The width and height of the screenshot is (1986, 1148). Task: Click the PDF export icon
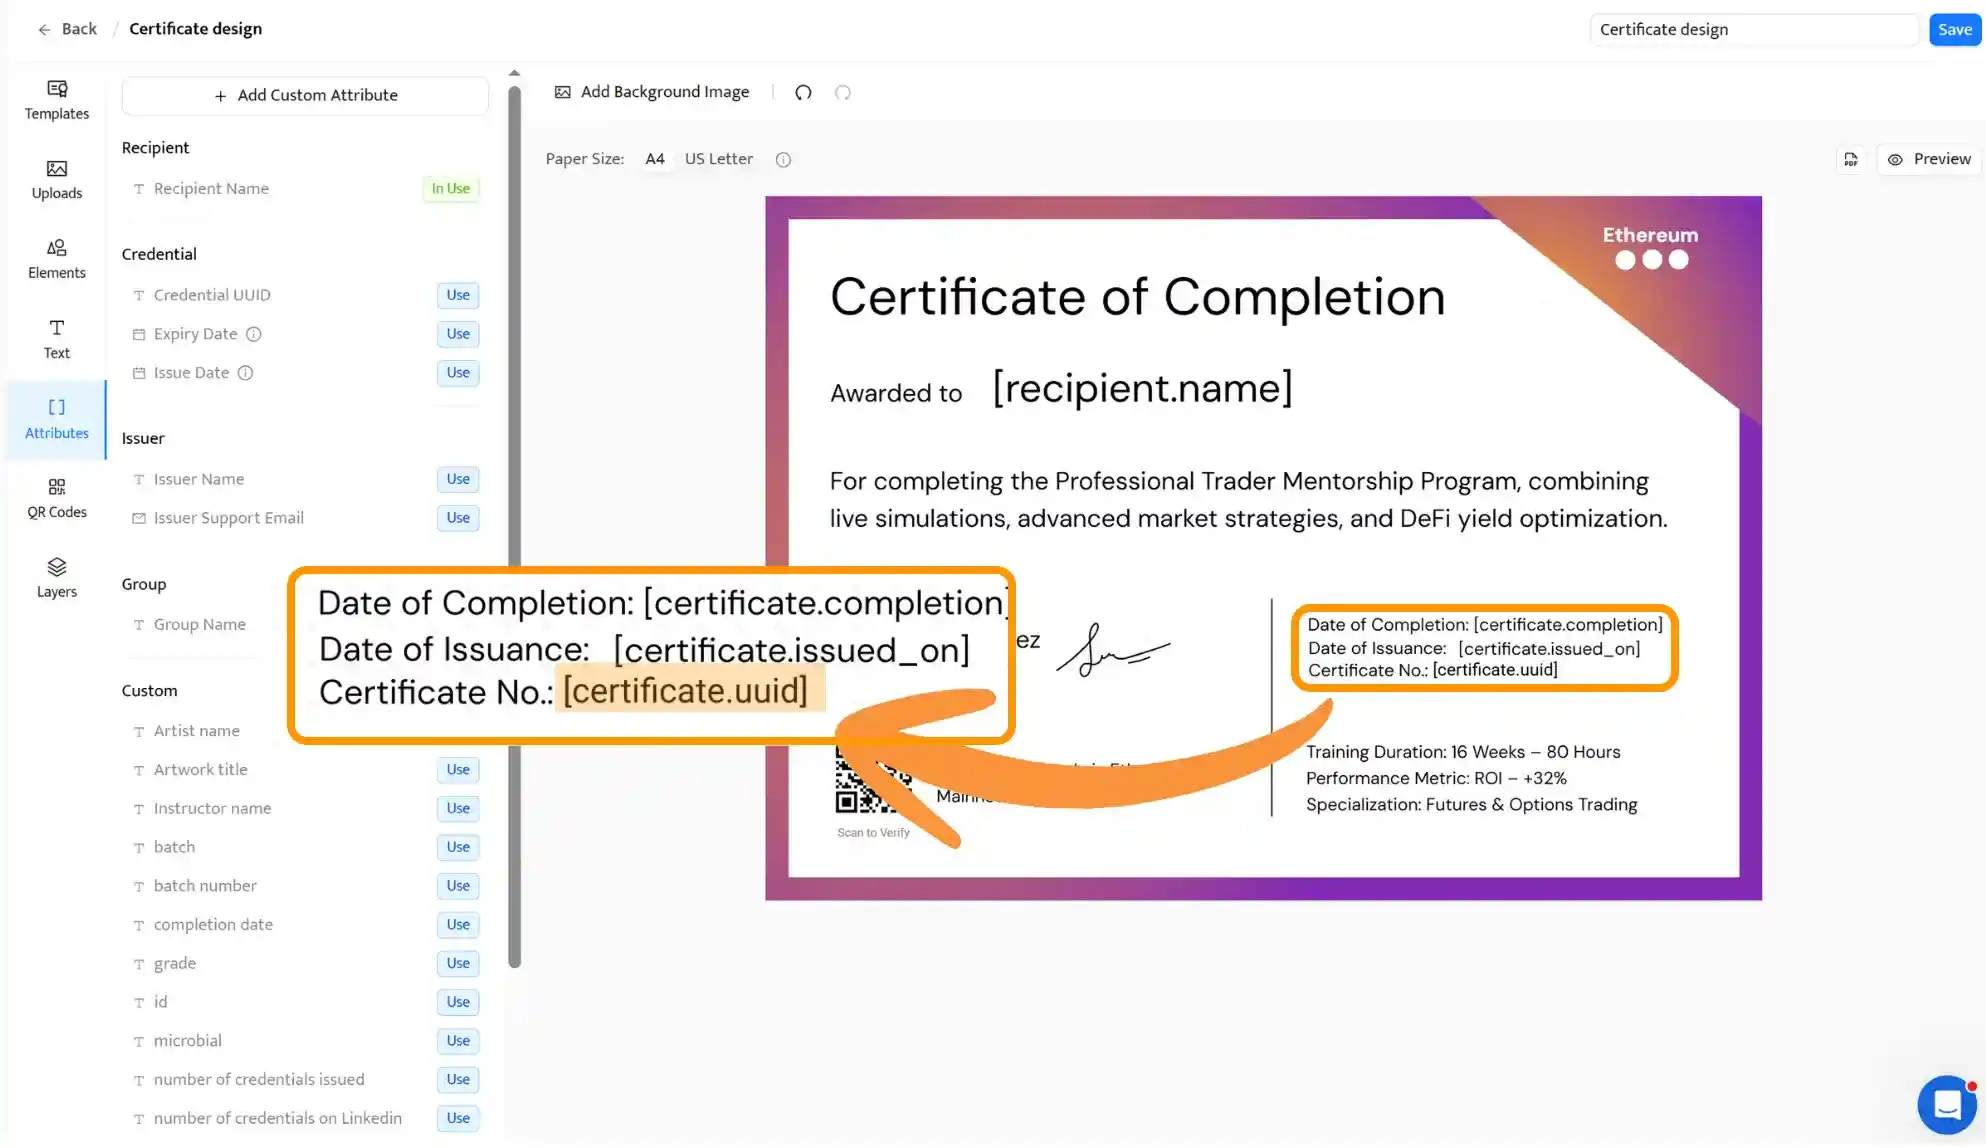click(1851, 159)
